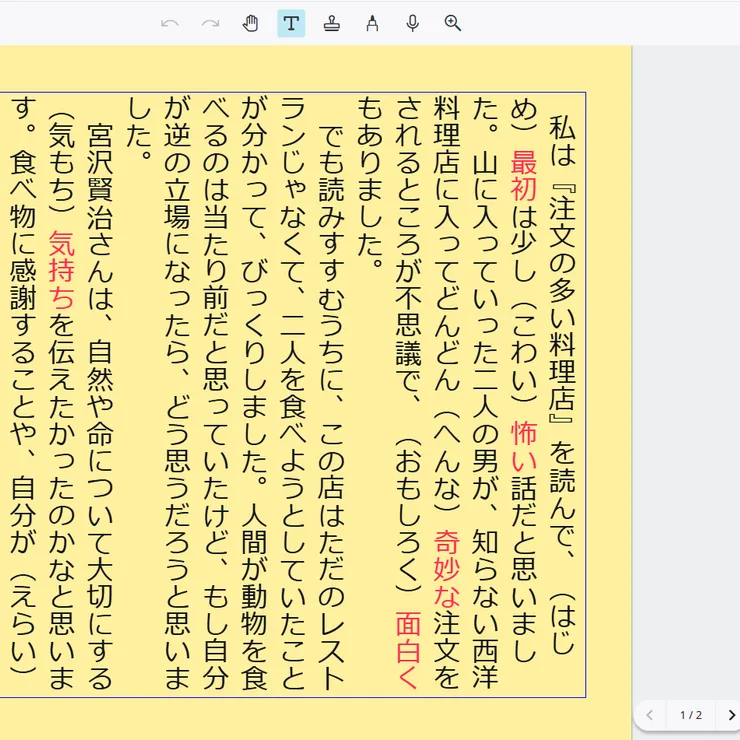740x740 pixels.
Task: Click the redo arrow in the toolbar
Action: click(210, 23)
